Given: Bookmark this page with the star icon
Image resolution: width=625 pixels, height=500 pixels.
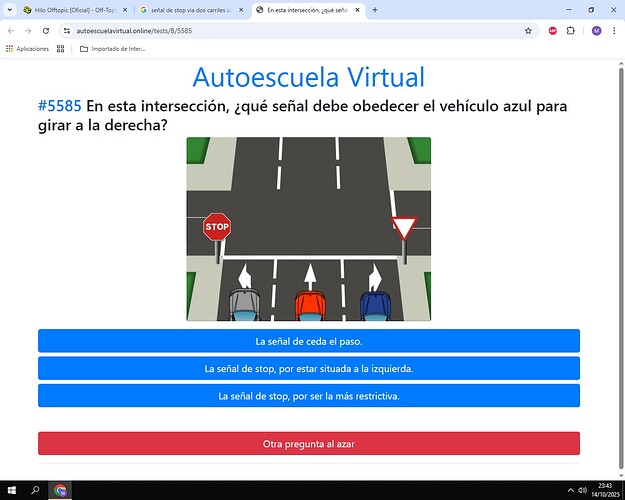Looking at the screenshot, I should pyautogui.click(x=528, y=31).
